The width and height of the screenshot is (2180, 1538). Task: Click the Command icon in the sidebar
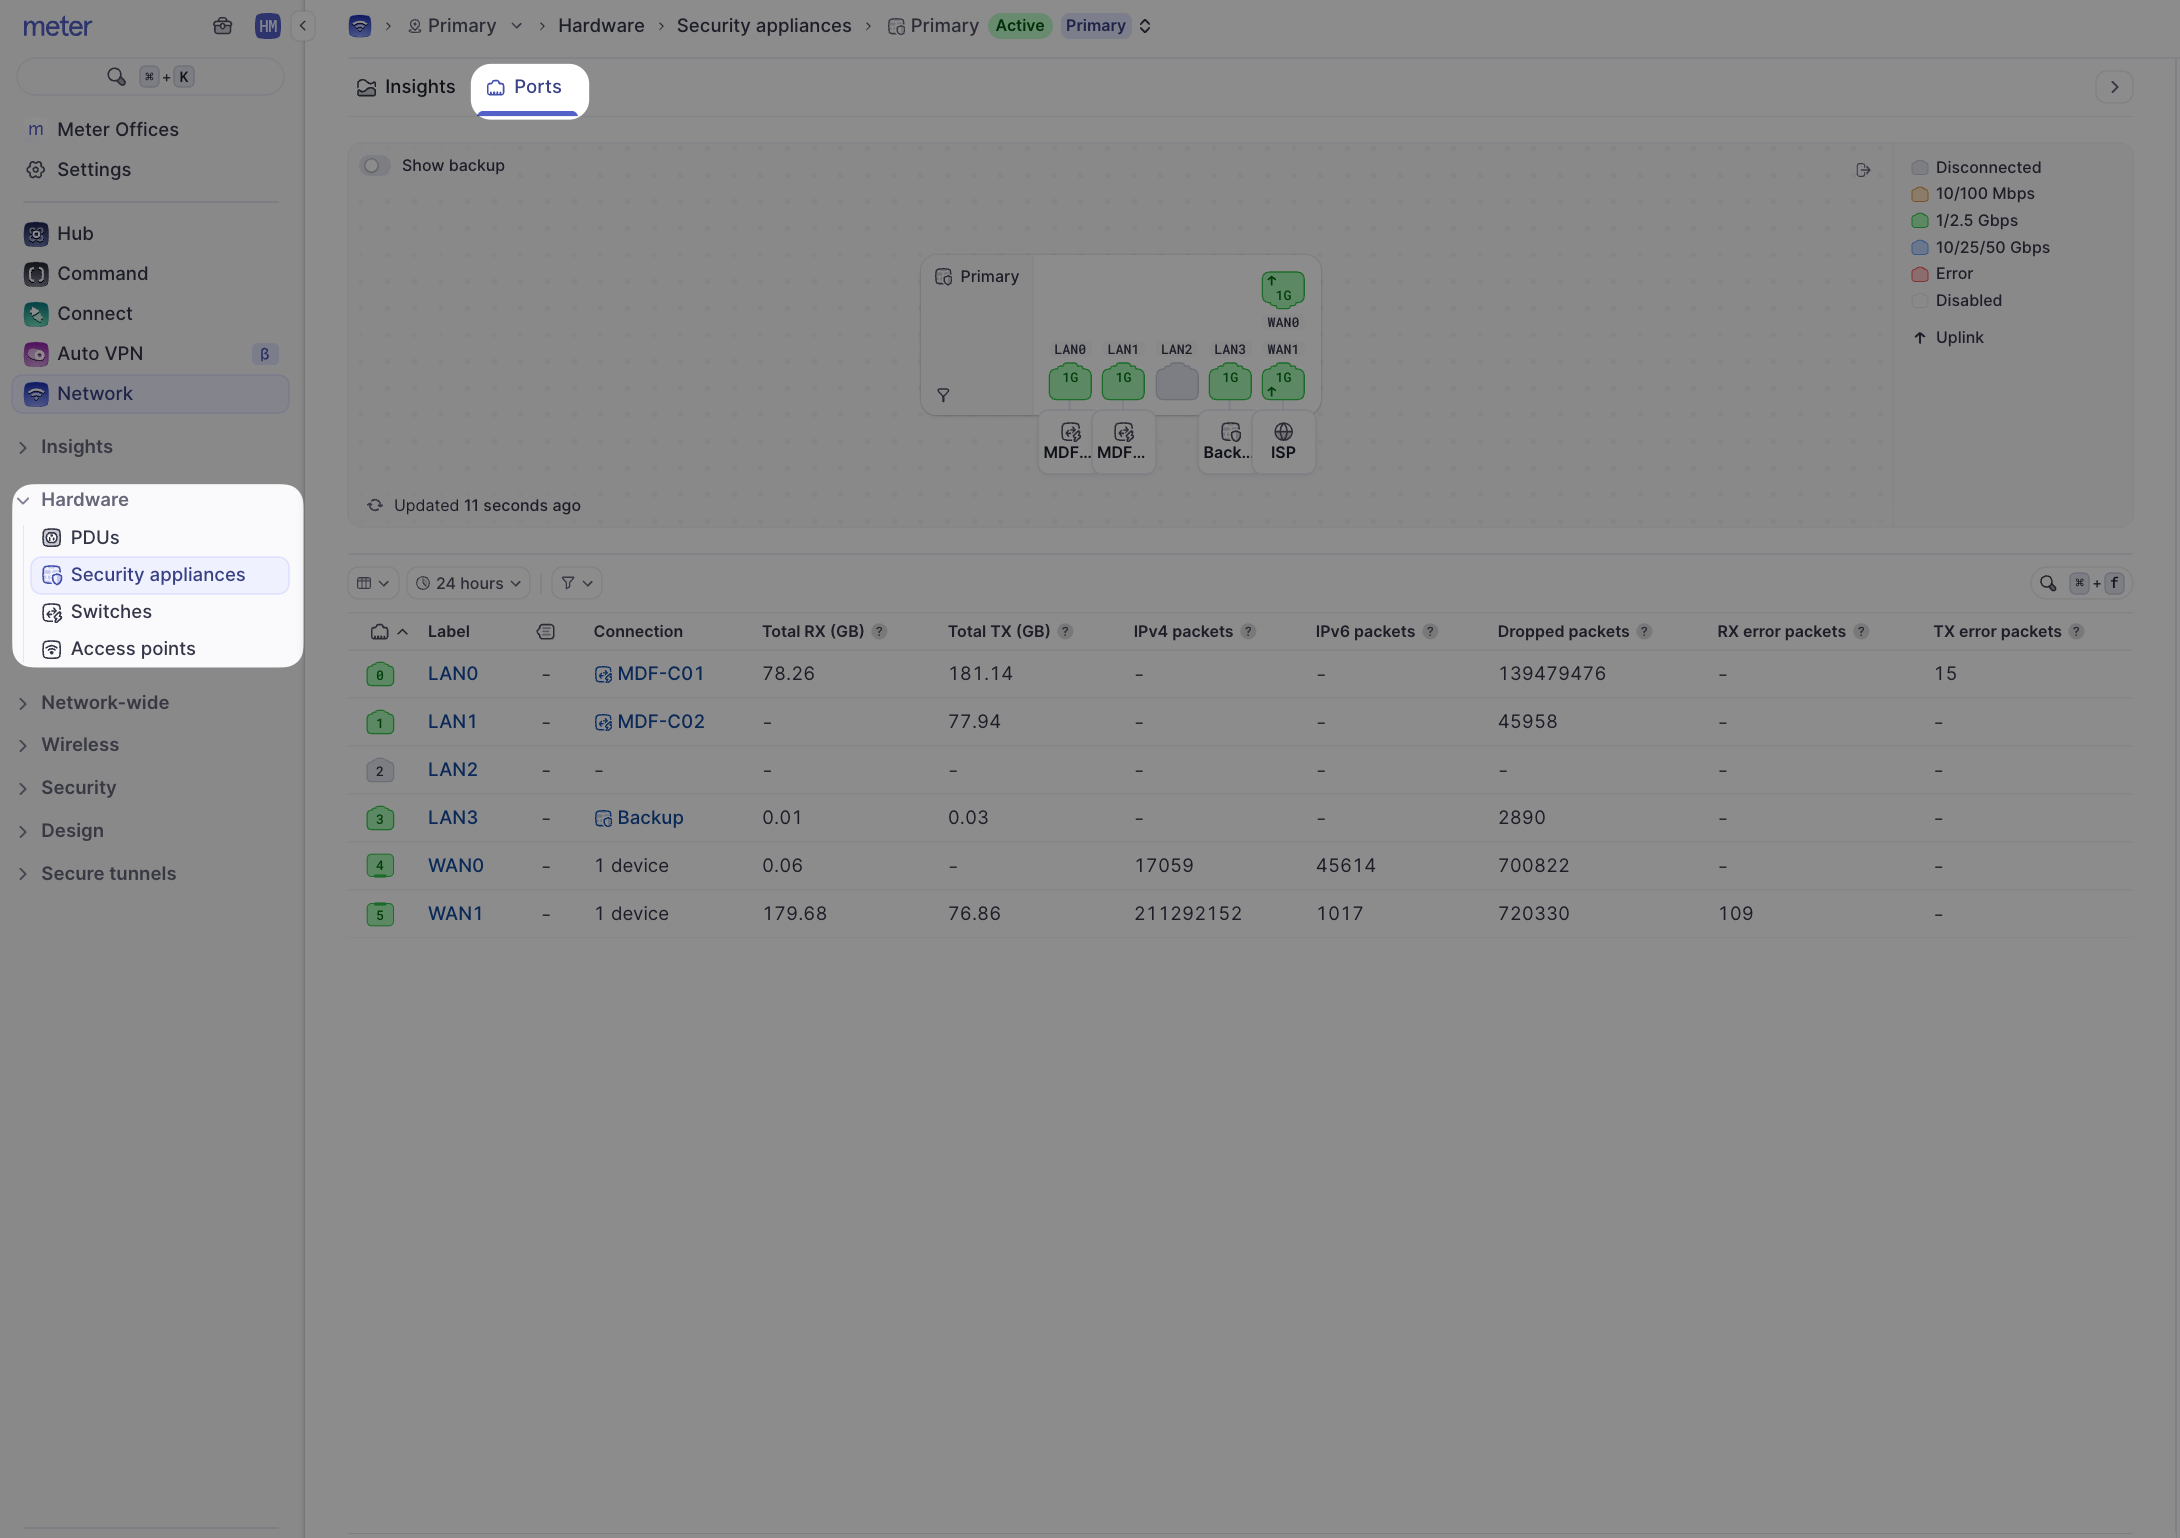tap(36, 274)
